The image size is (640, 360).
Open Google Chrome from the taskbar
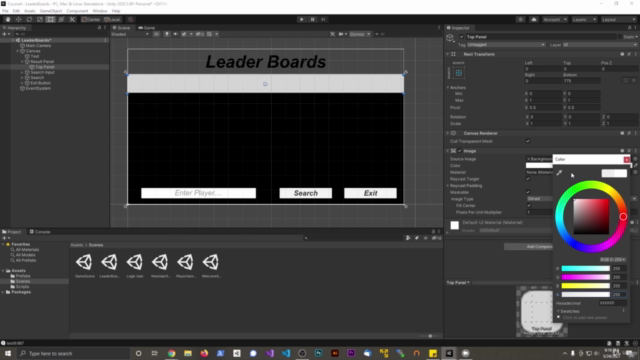click(x=171, y=353)
